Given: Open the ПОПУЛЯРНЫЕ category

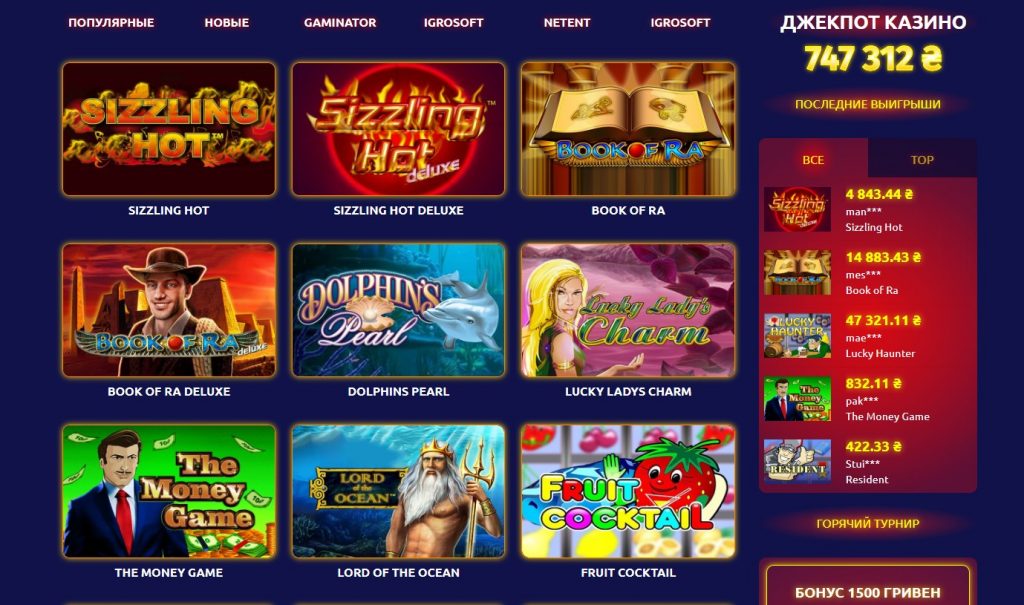Looking at the screenshot, I should pyautogui.click(x=111, y=22).
